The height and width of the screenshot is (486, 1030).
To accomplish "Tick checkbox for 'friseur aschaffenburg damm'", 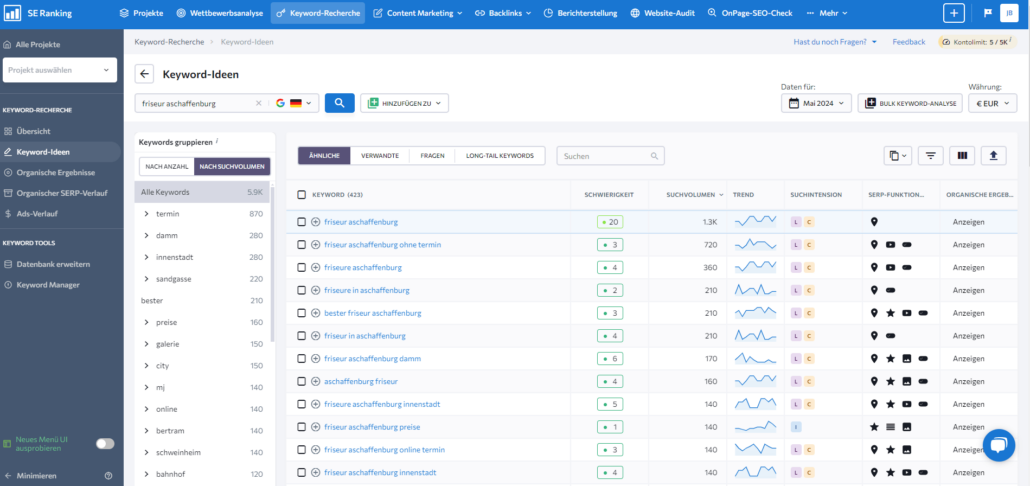I will [x=302, y=359].
